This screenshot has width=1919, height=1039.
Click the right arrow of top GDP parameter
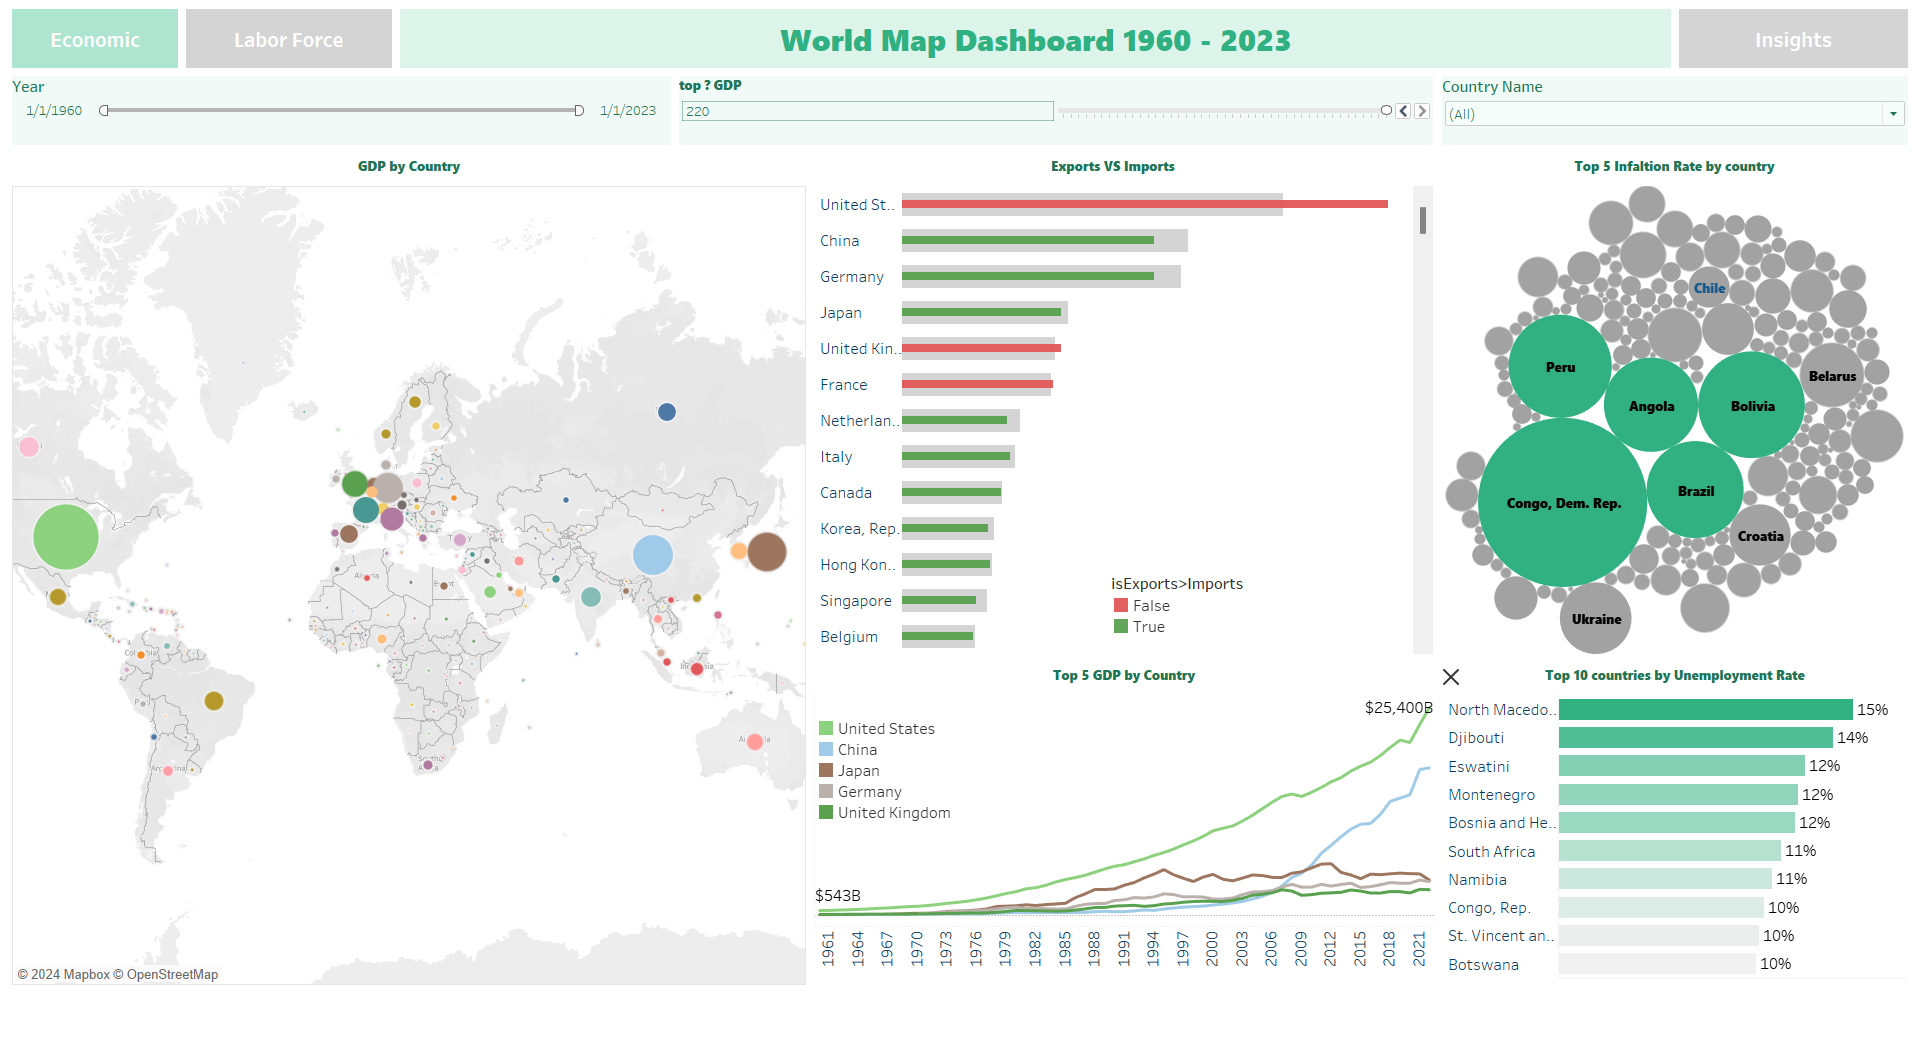pos(1422,111)
